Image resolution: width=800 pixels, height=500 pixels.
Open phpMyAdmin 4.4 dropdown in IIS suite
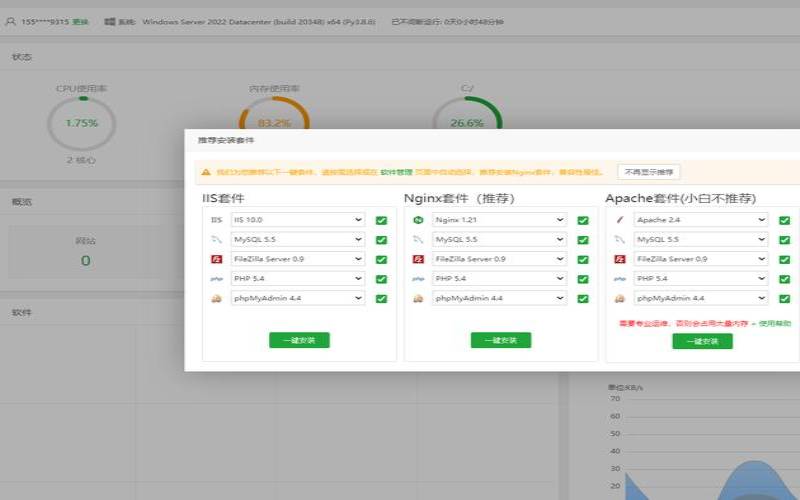[298, 298]
